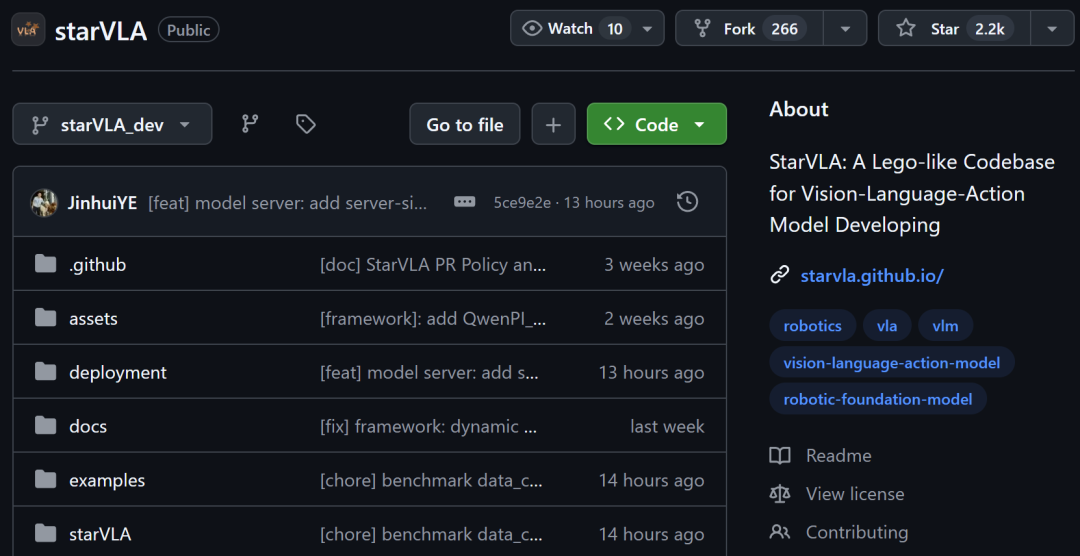Click the link chain icon beside website

click(x=779, y=276)
